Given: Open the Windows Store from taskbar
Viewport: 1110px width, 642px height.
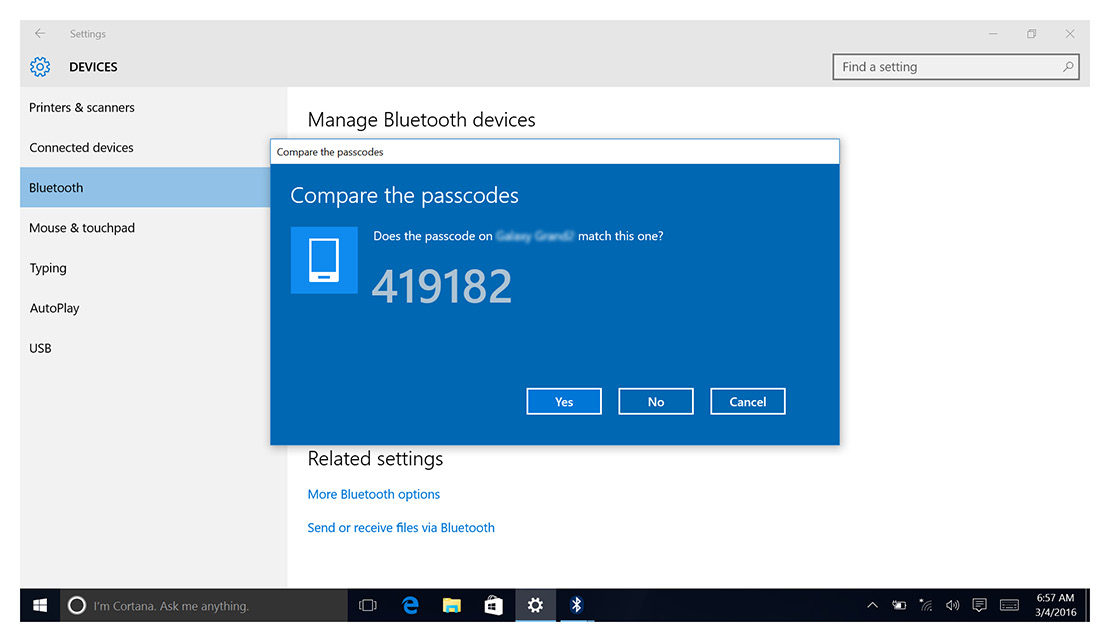Looking at the screenshot, I should coord(493,605).
